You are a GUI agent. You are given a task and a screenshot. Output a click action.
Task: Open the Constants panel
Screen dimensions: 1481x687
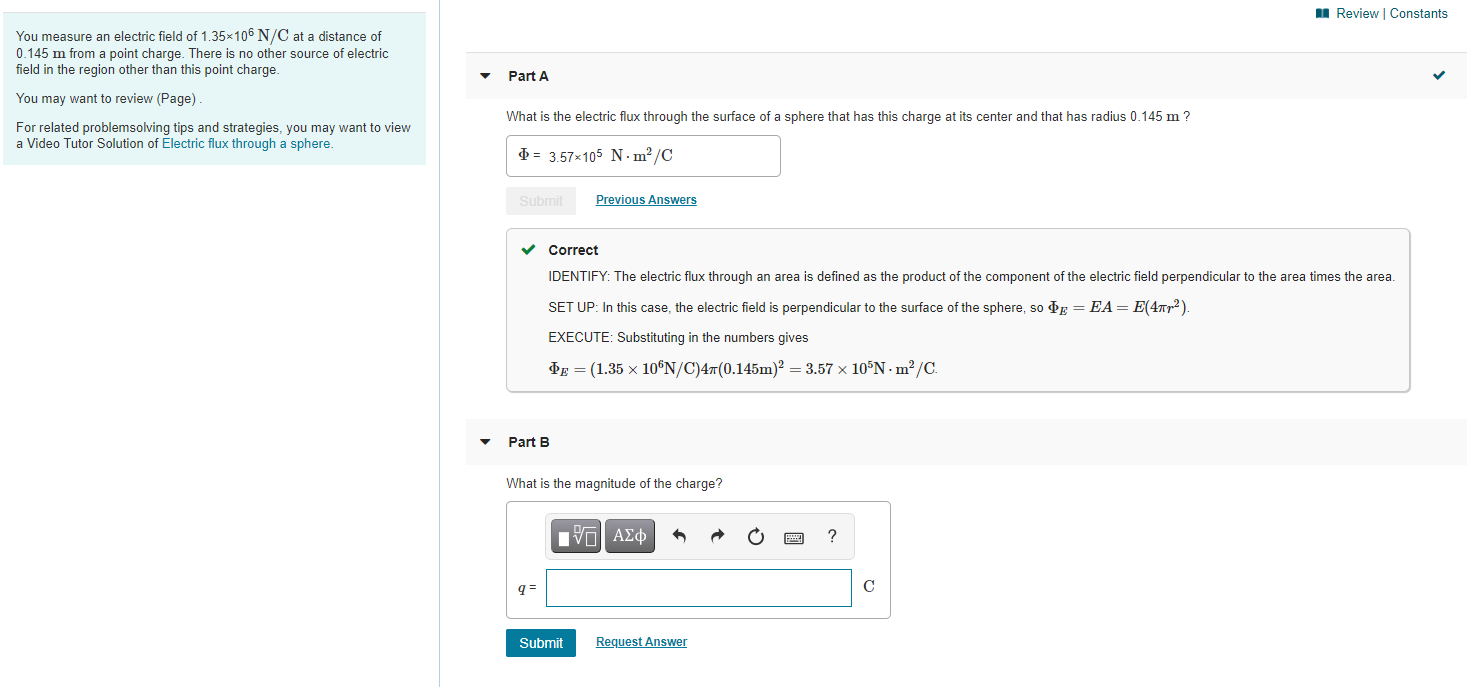tap(1418, 13)
